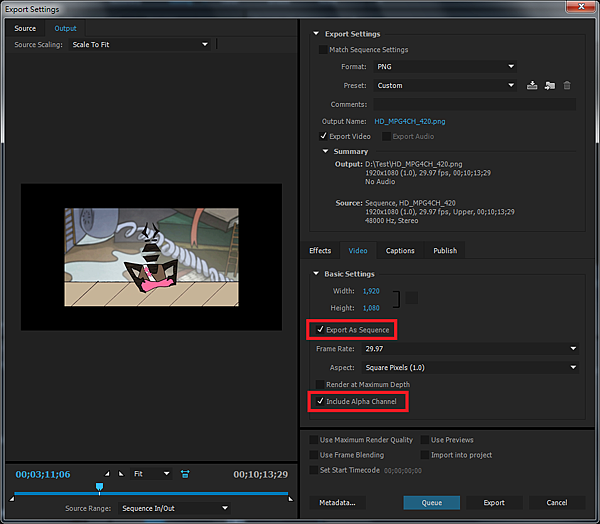Image resolution: width=600 pixels, height=524 pixels.
Task: Click the Width value 1,920
Action: pos(371,291)
